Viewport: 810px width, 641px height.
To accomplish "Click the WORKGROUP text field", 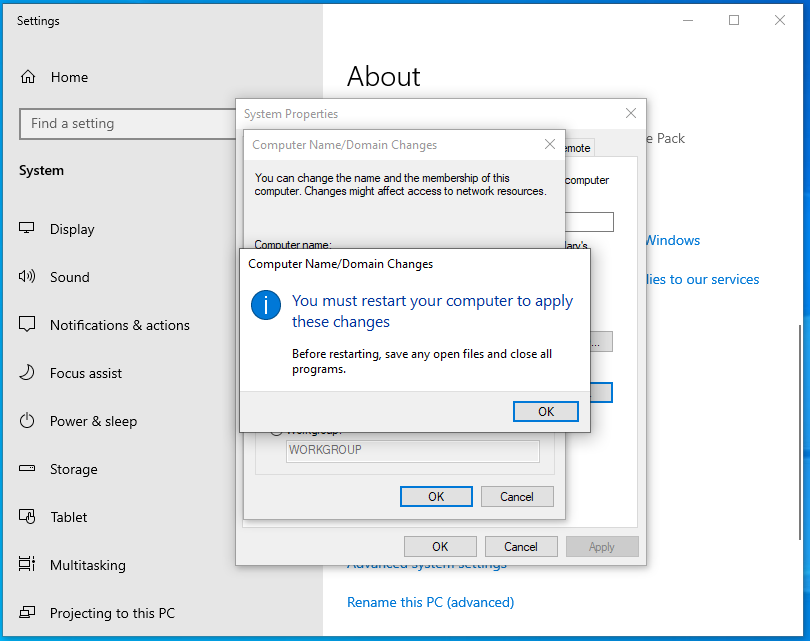I will click(x=412, y=450).
